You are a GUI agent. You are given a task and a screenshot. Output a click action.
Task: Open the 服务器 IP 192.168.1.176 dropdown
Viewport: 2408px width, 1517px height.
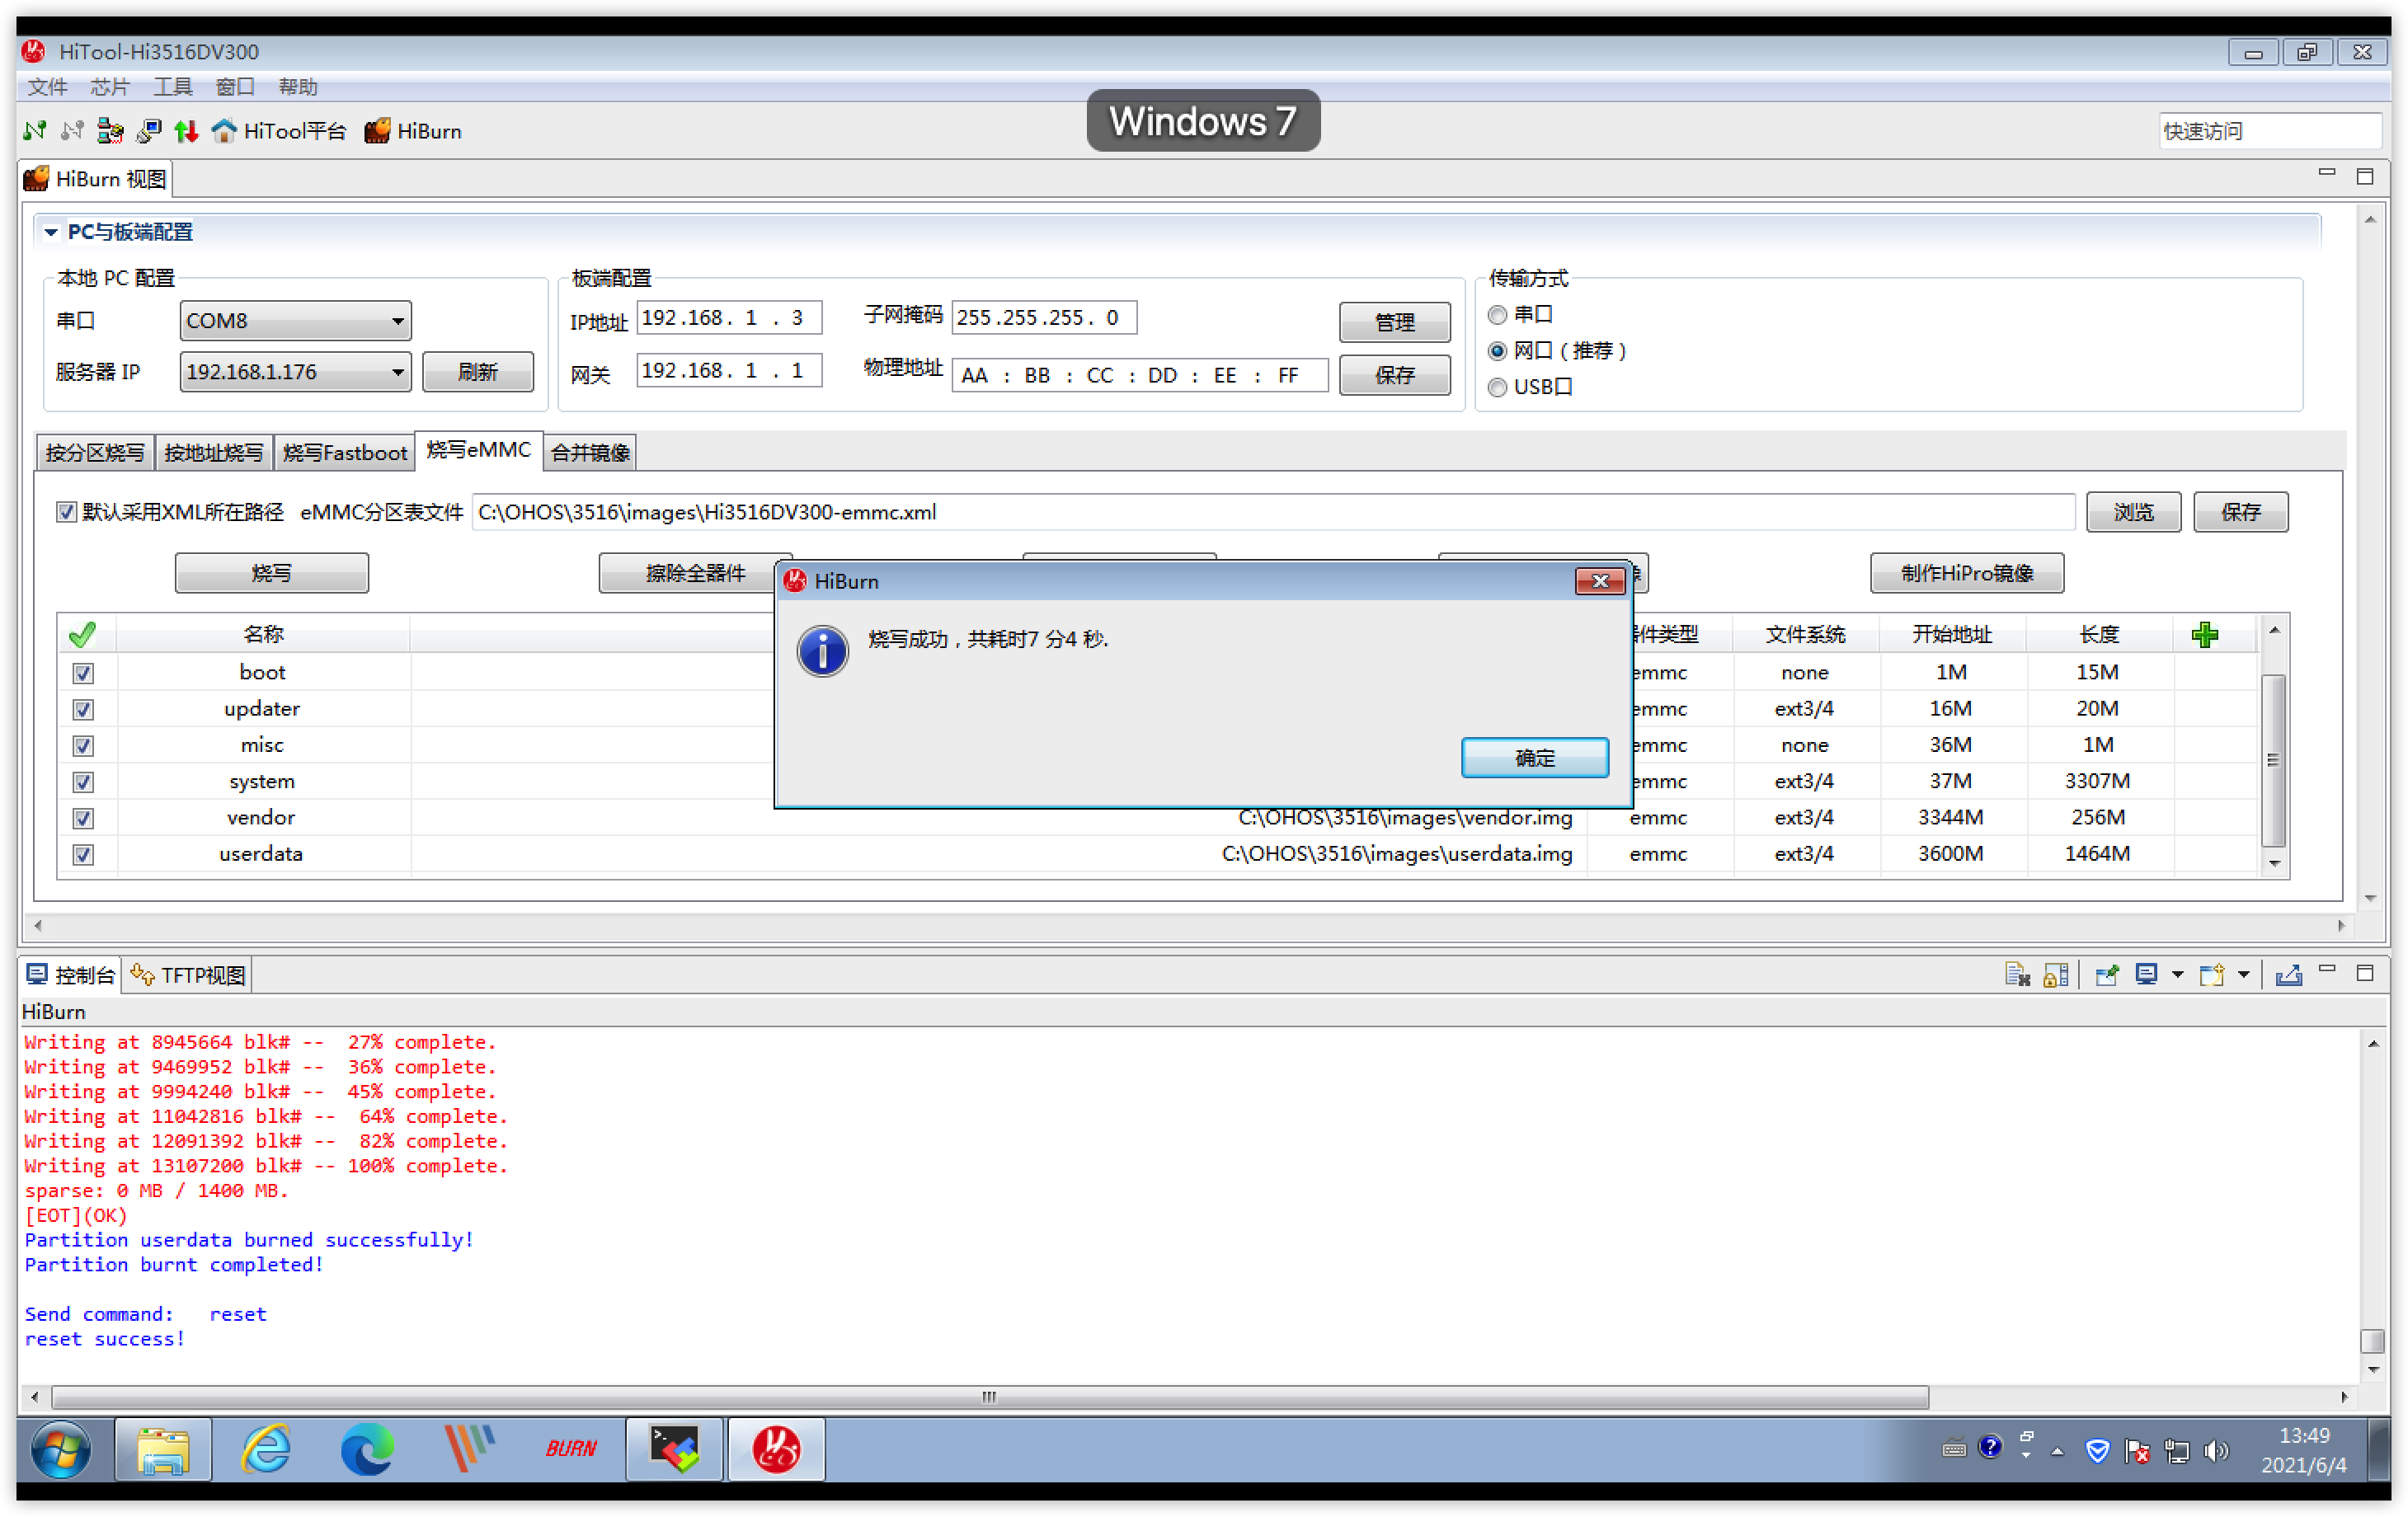click(296, 372)
